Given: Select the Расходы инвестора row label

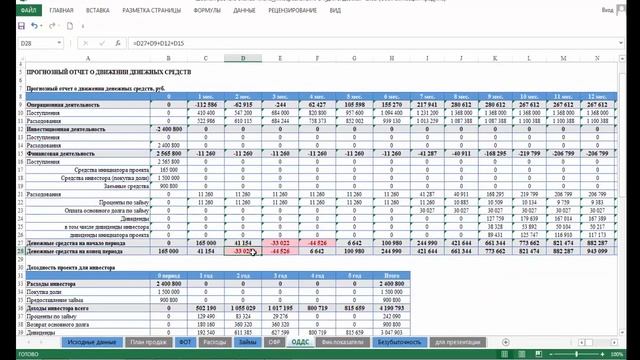Looking at the screenshot, I should [88, 284].
